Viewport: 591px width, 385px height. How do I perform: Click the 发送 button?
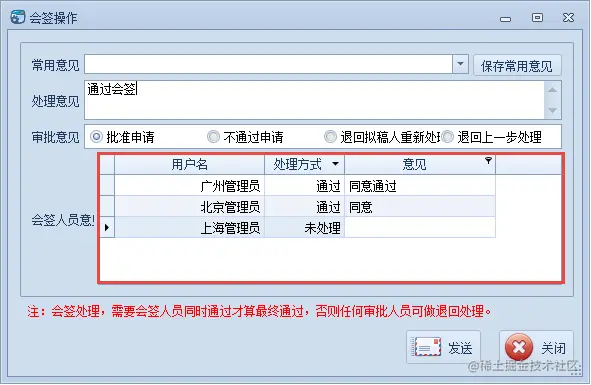tap(443, 347)
